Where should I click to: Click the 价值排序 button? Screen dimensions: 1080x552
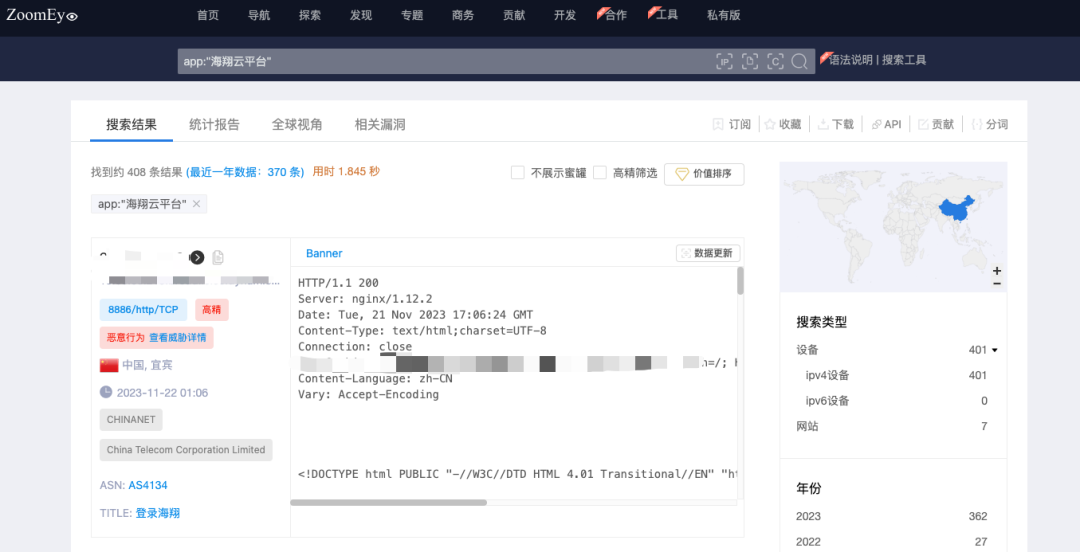[704, 174]
